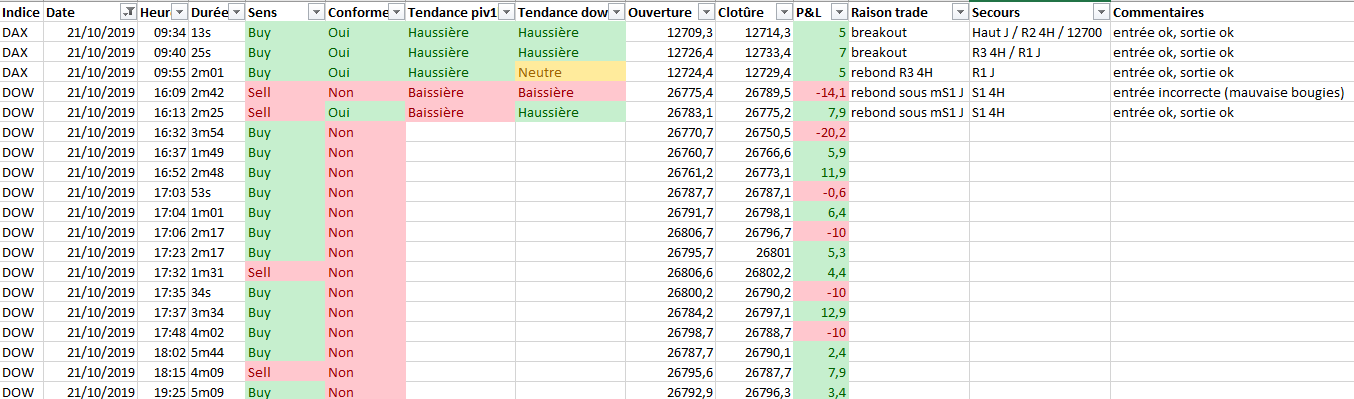
Task: Select Secours cell 'R1 J'
Action: (x=1040, y=72)
